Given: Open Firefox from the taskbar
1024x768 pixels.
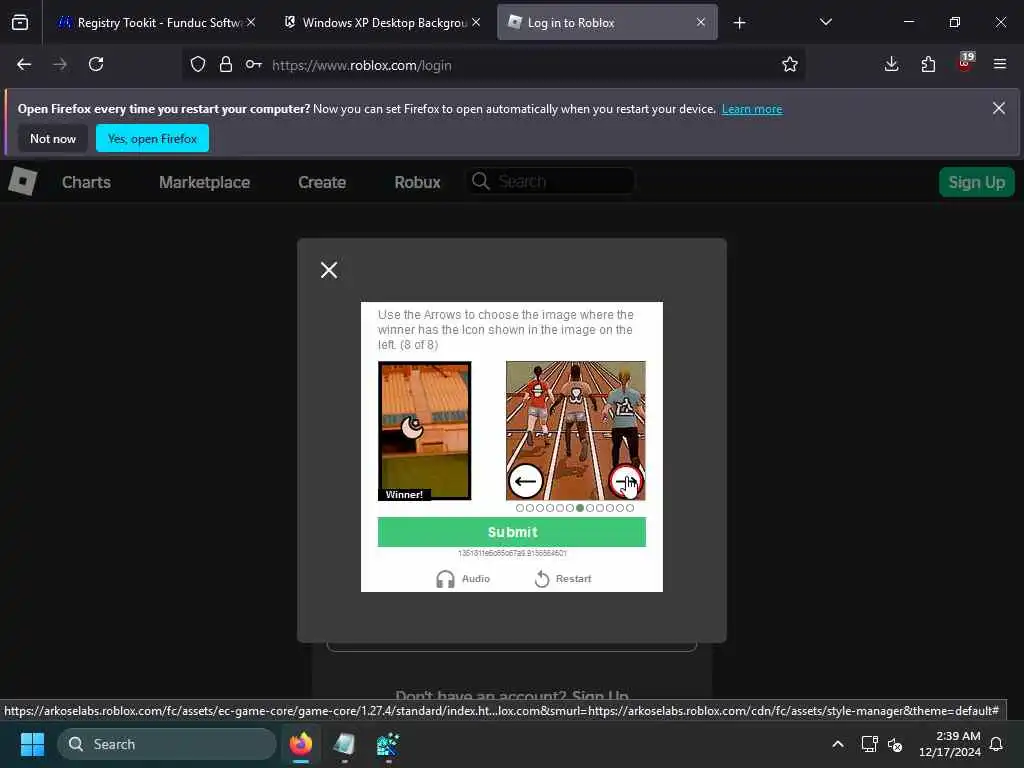Looking at the screenshot, I should click(301, 744).
